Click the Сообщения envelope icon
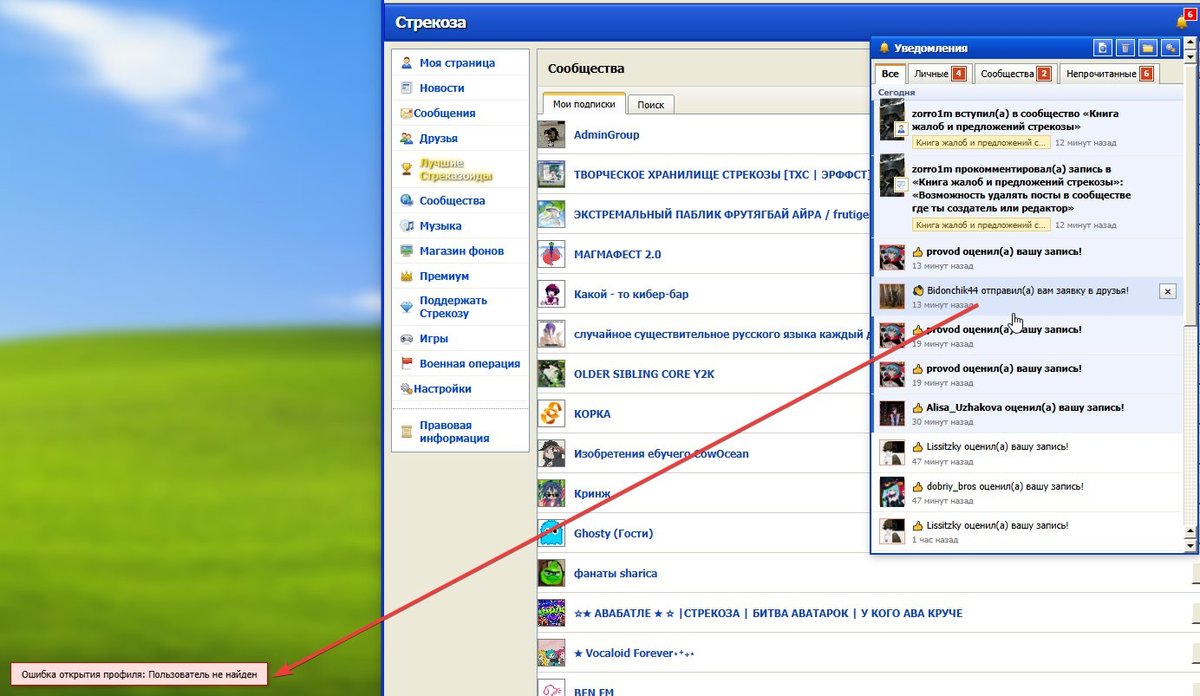Viewport: 1200px width, 696px height. point(406,113)
